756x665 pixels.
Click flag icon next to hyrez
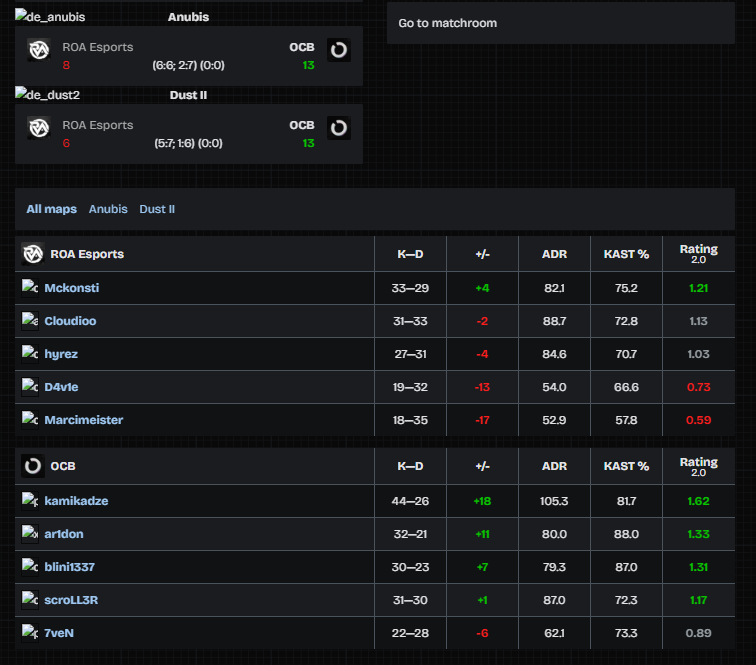[x=30, y=353]
